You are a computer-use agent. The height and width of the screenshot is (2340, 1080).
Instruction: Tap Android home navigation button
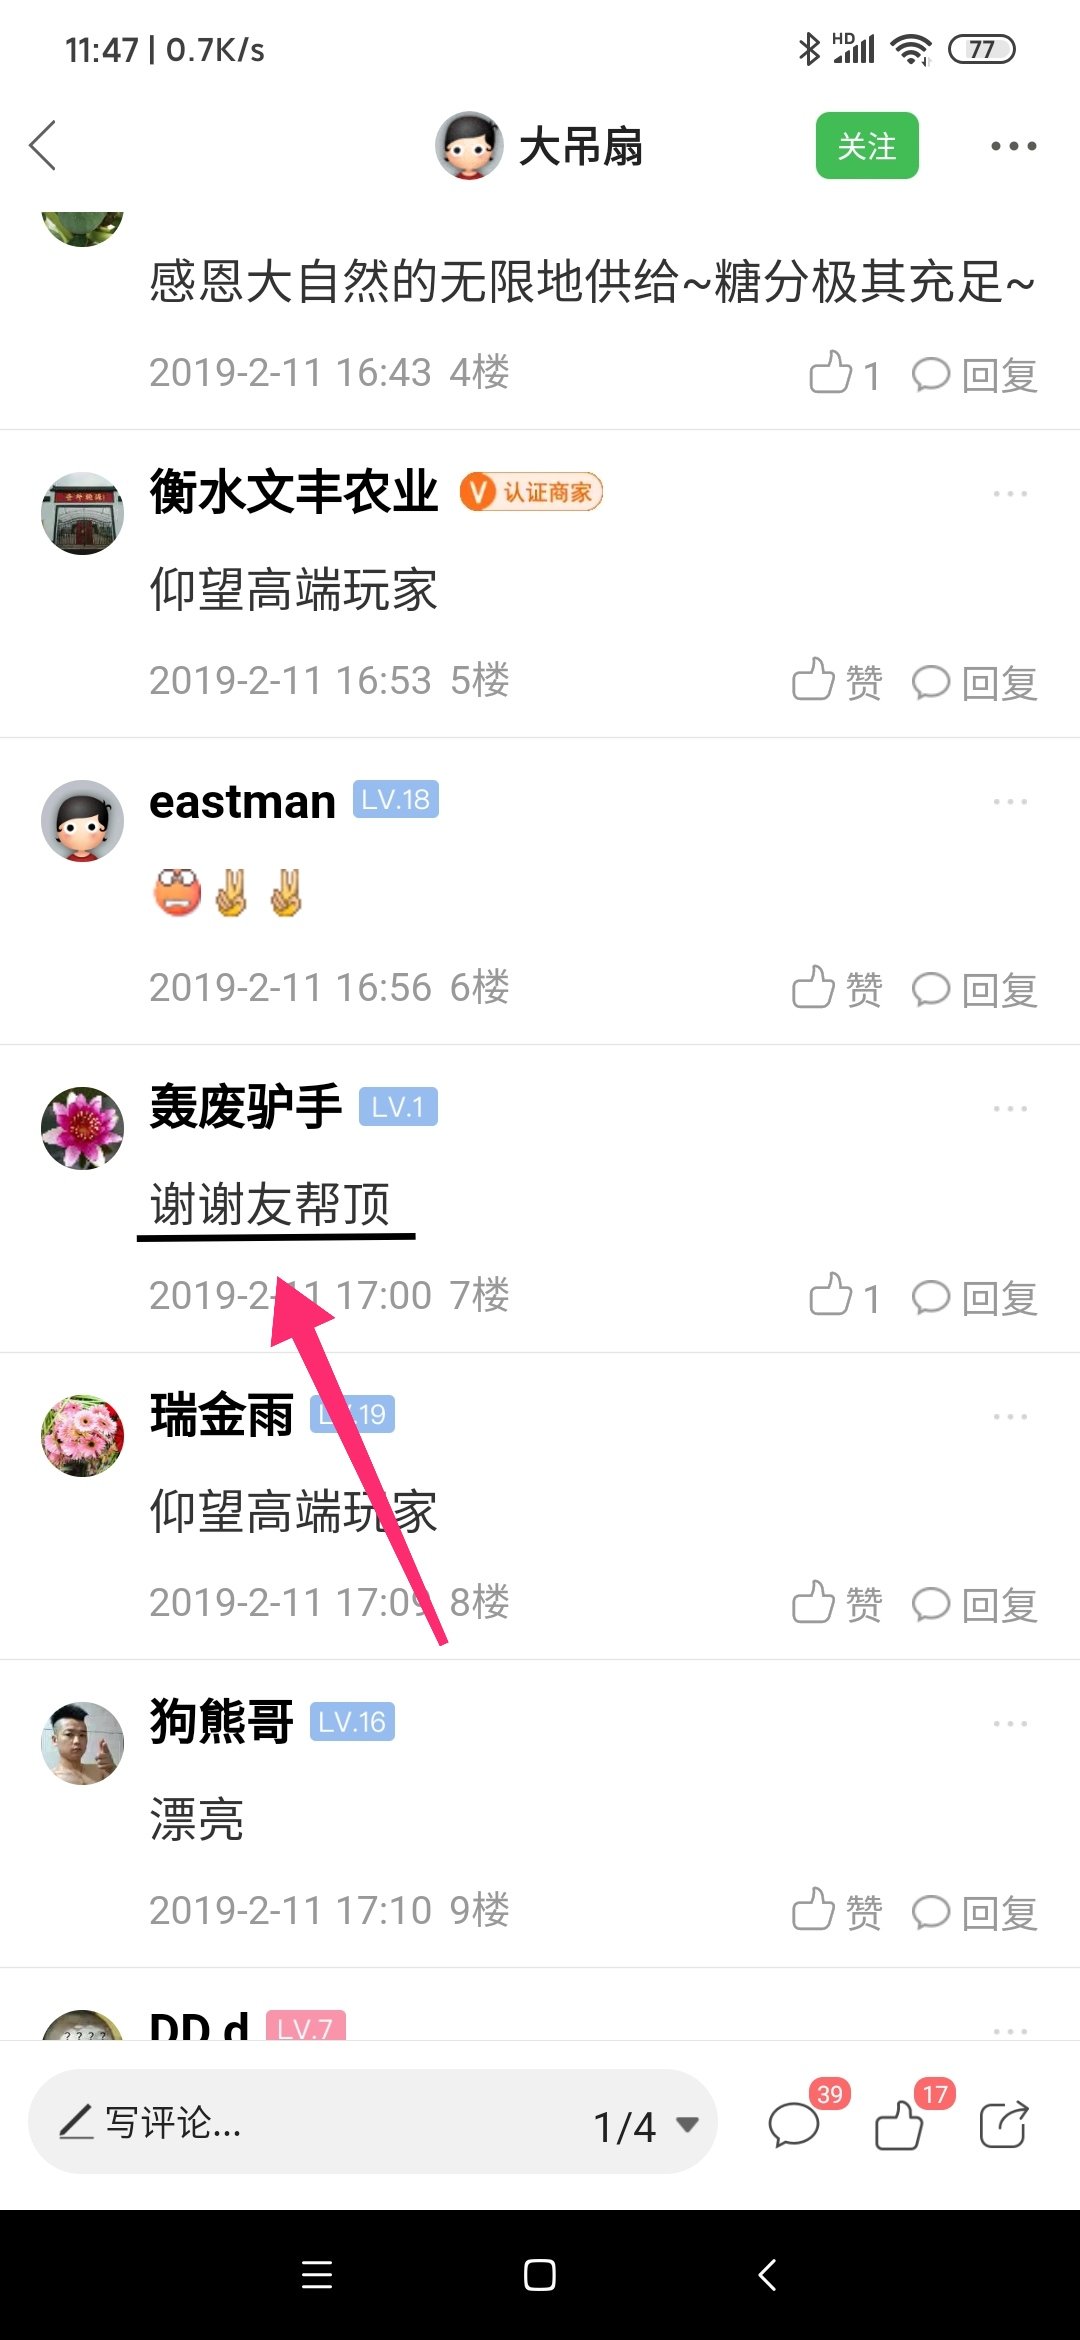click(540, 2275)
